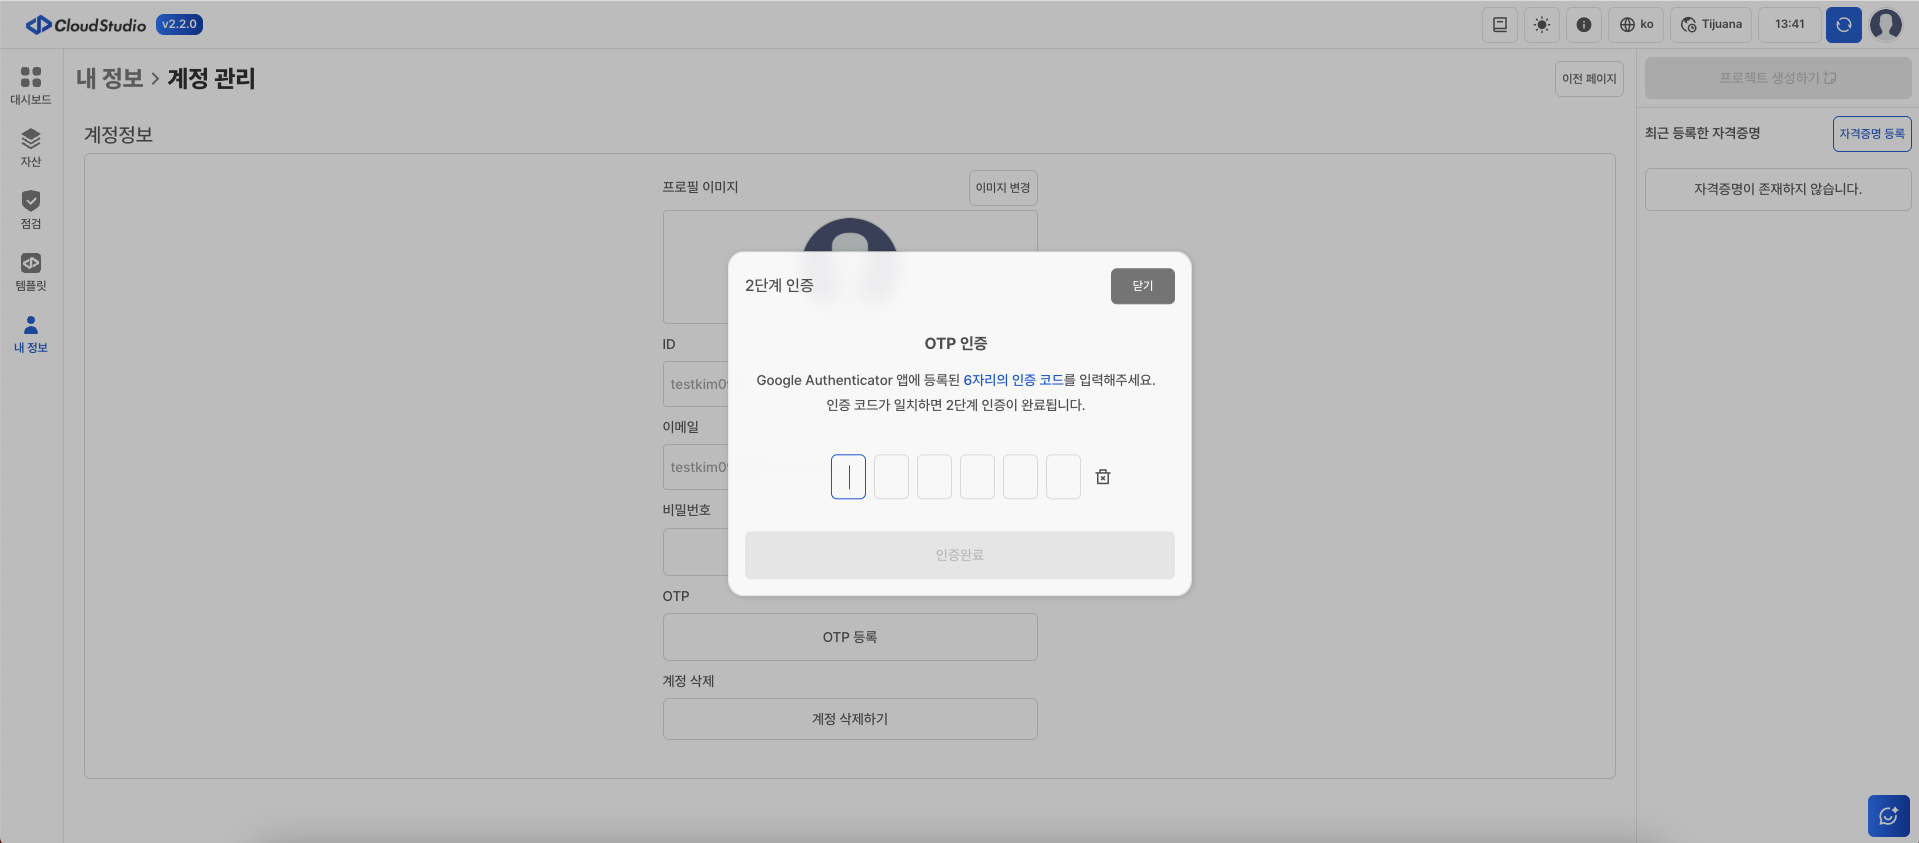Expand the language selector showing ko
Viewport: 1919px width, 843px height.
point(1636,25)
